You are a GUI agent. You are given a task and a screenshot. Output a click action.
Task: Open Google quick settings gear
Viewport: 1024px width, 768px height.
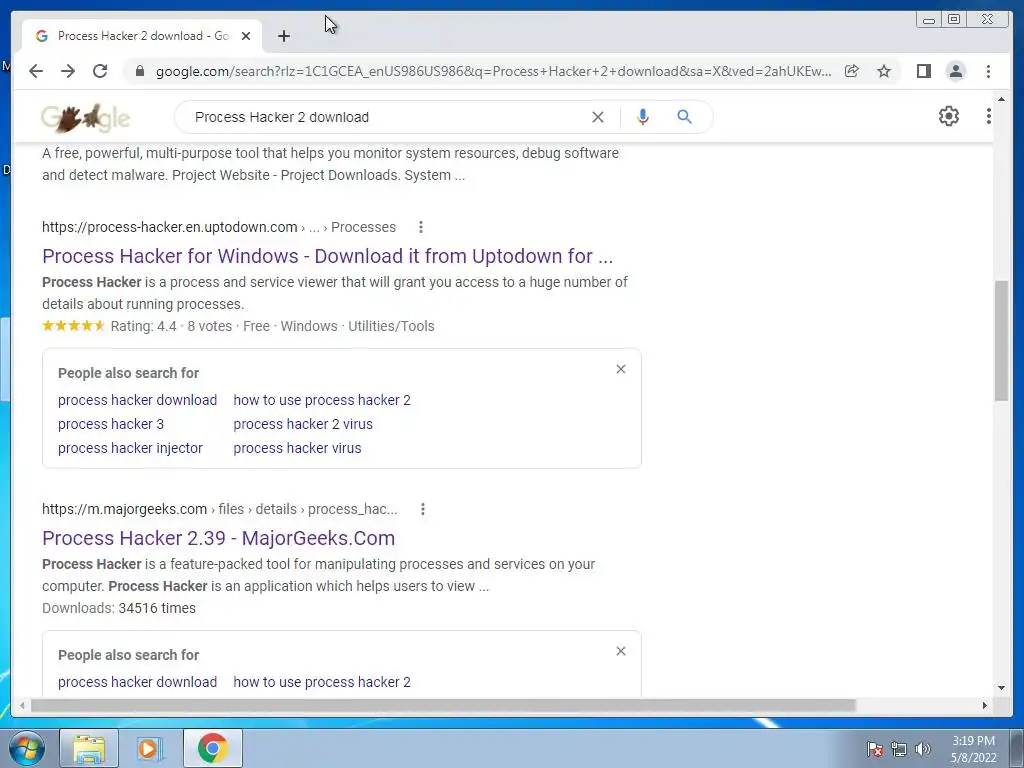949,116
